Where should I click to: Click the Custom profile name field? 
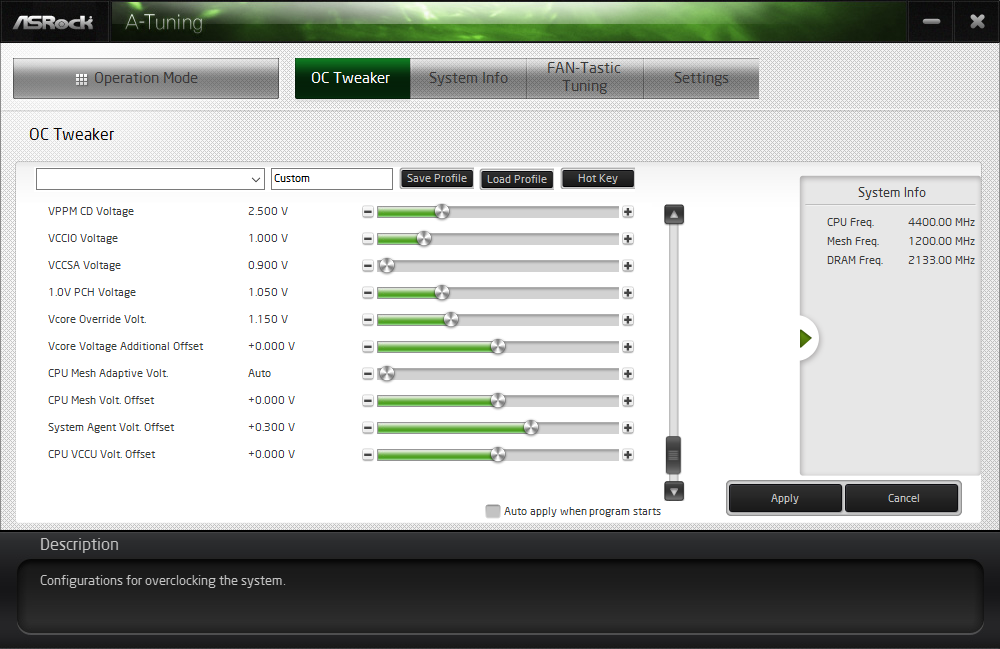332,179
